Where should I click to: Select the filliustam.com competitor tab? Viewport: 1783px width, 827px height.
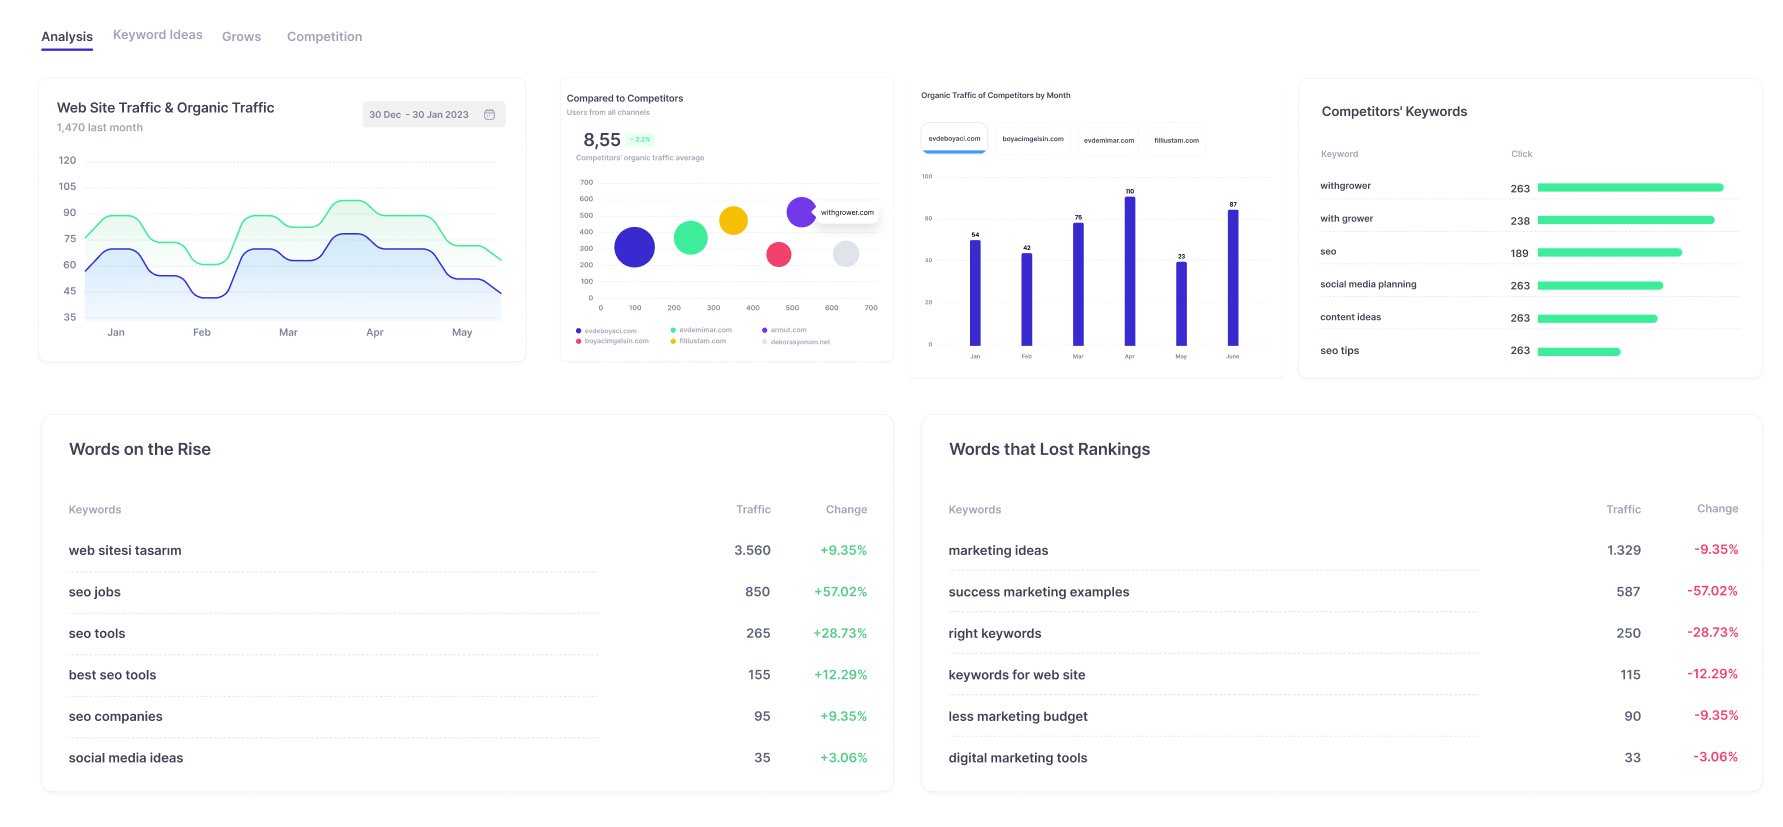click(x=1176, y=140)
